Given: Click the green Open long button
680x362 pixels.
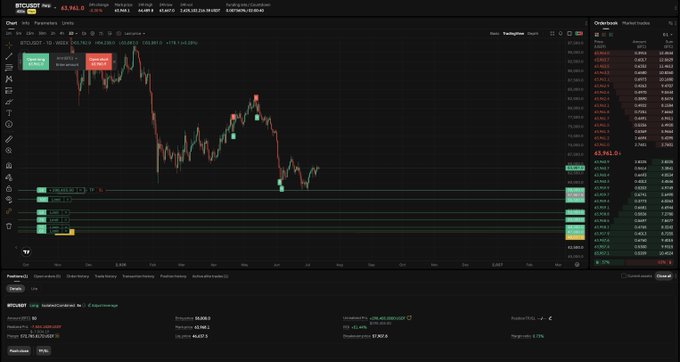Looking at the screenshot, I should point(36,61).
